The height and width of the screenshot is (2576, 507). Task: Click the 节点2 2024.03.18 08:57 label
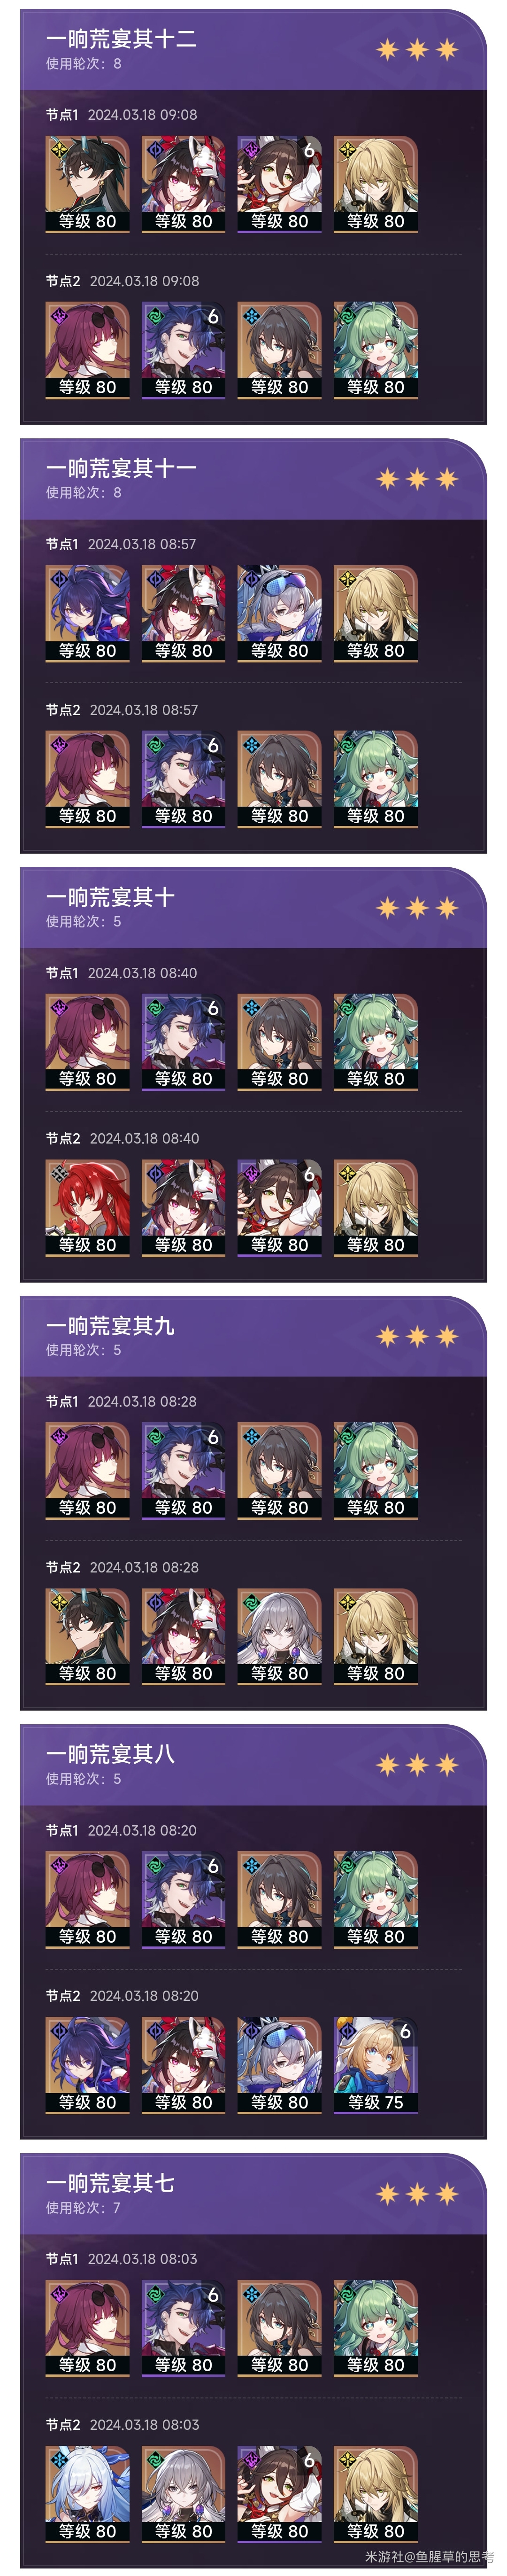coord(122,710)
